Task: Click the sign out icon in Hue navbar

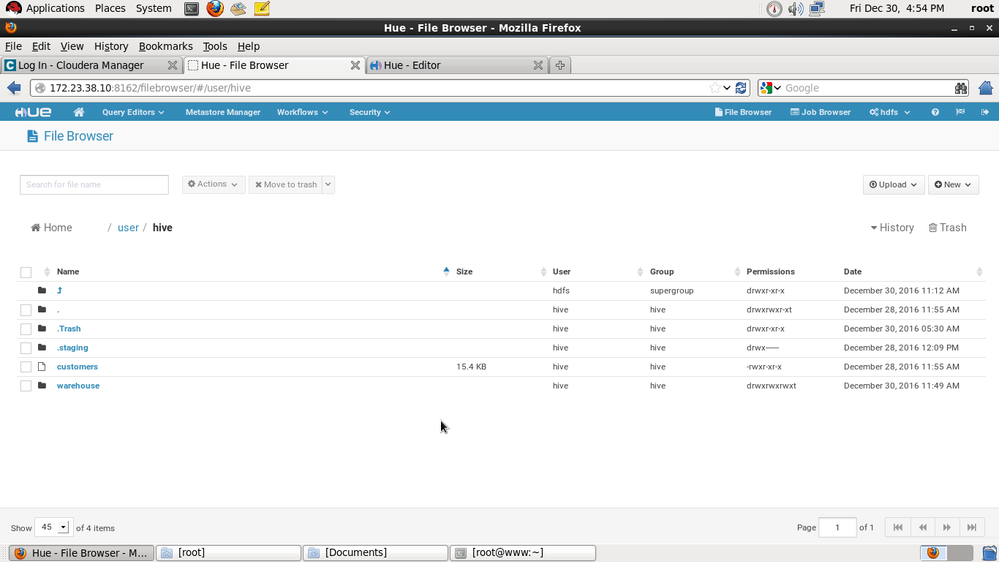Action: (x=985, y=112)
